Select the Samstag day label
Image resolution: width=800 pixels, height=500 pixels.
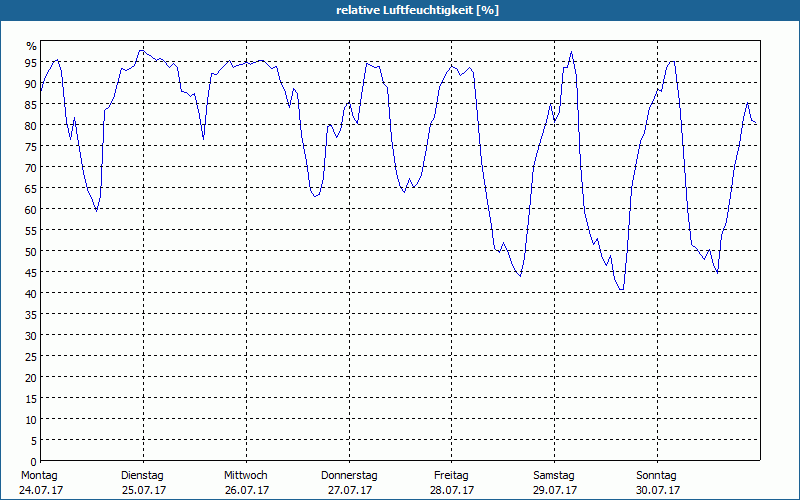[x=554, y=475]
